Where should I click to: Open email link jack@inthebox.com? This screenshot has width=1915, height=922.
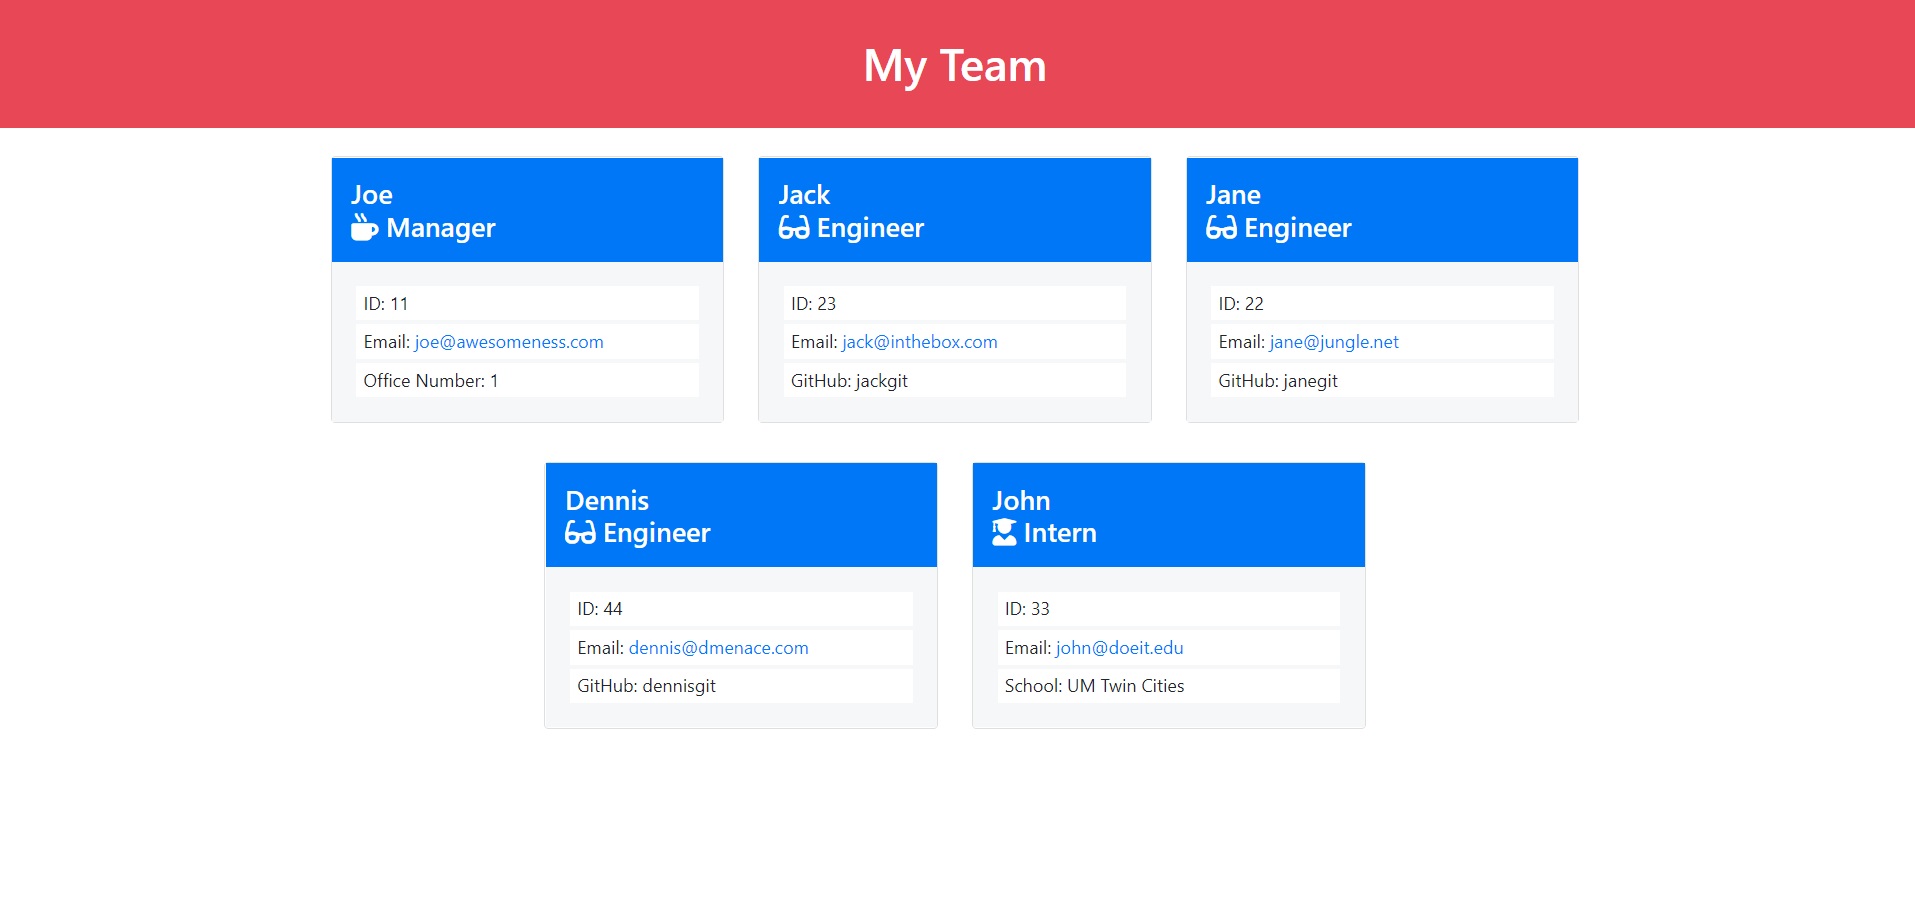point(920,342)
